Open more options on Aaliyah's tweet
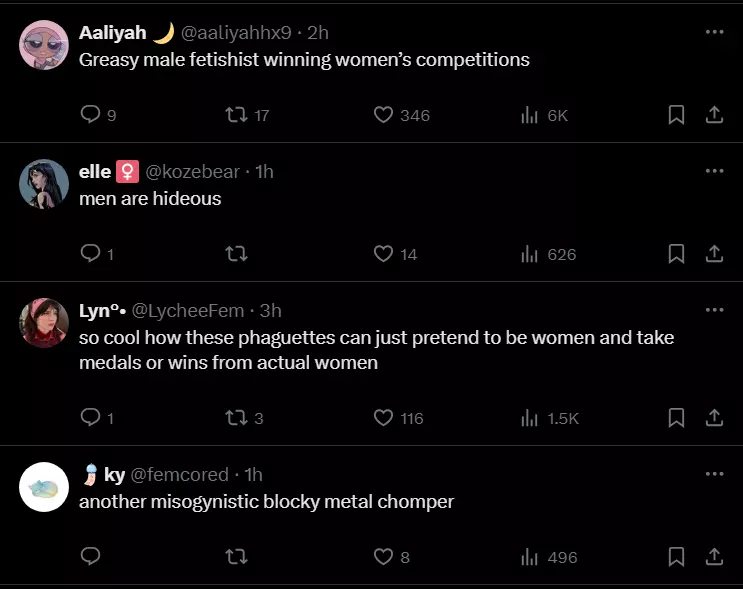The width and height of the screenshot is (743, 589). (x=713, y=32)
